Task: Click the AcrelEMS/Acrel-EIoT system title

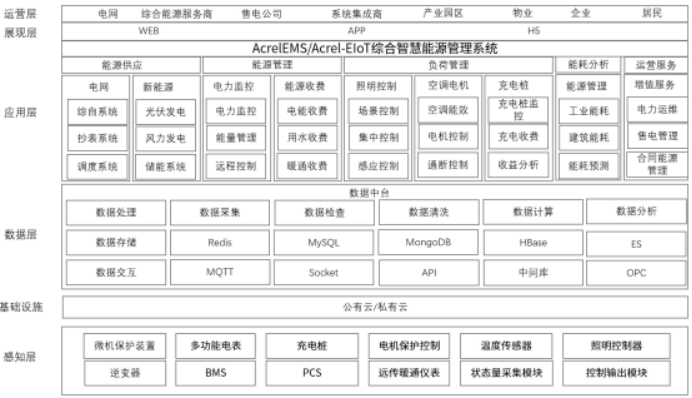Action: tap(375, 48)
